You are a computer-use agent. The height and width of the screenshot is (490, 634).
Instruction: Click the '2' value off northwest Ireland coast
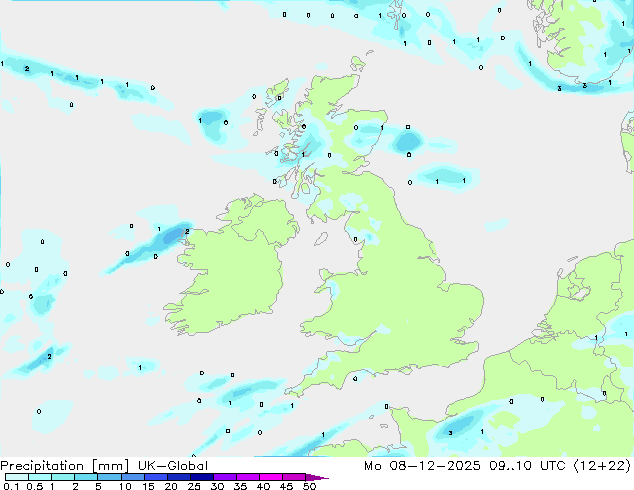coord(187,232)
